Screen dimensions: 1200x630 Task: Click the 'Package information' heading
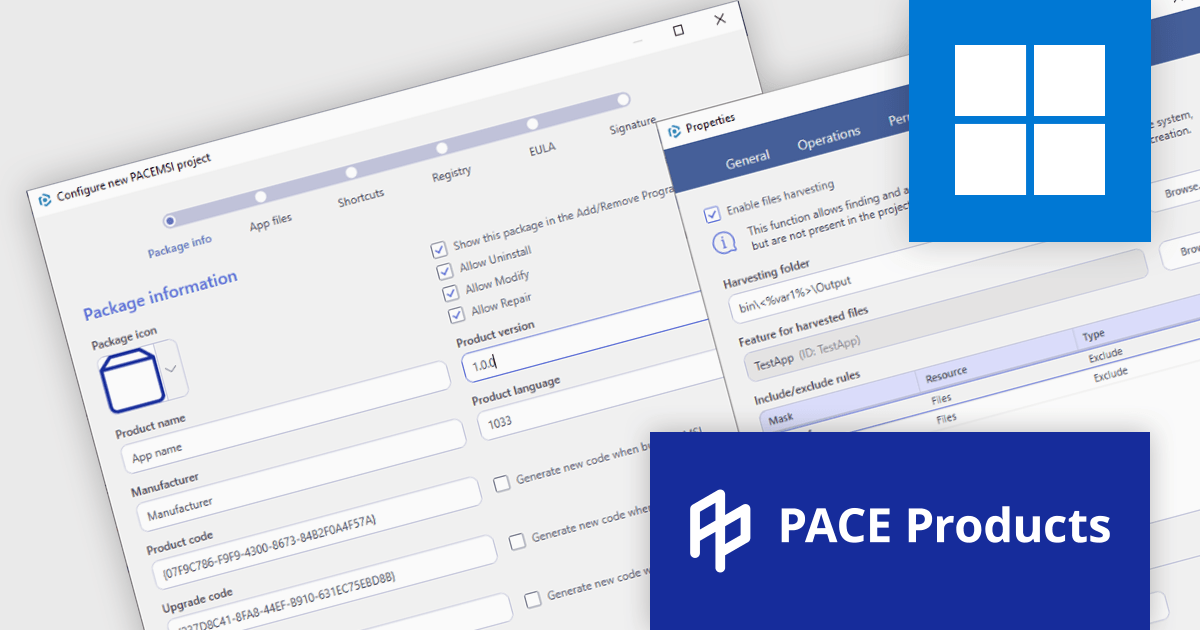point(160,295)
